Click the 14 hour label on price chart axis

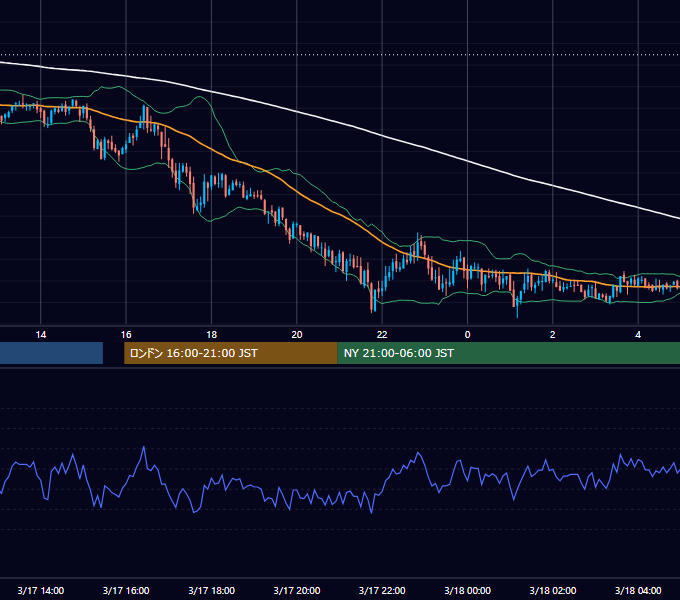pos(41,335)
